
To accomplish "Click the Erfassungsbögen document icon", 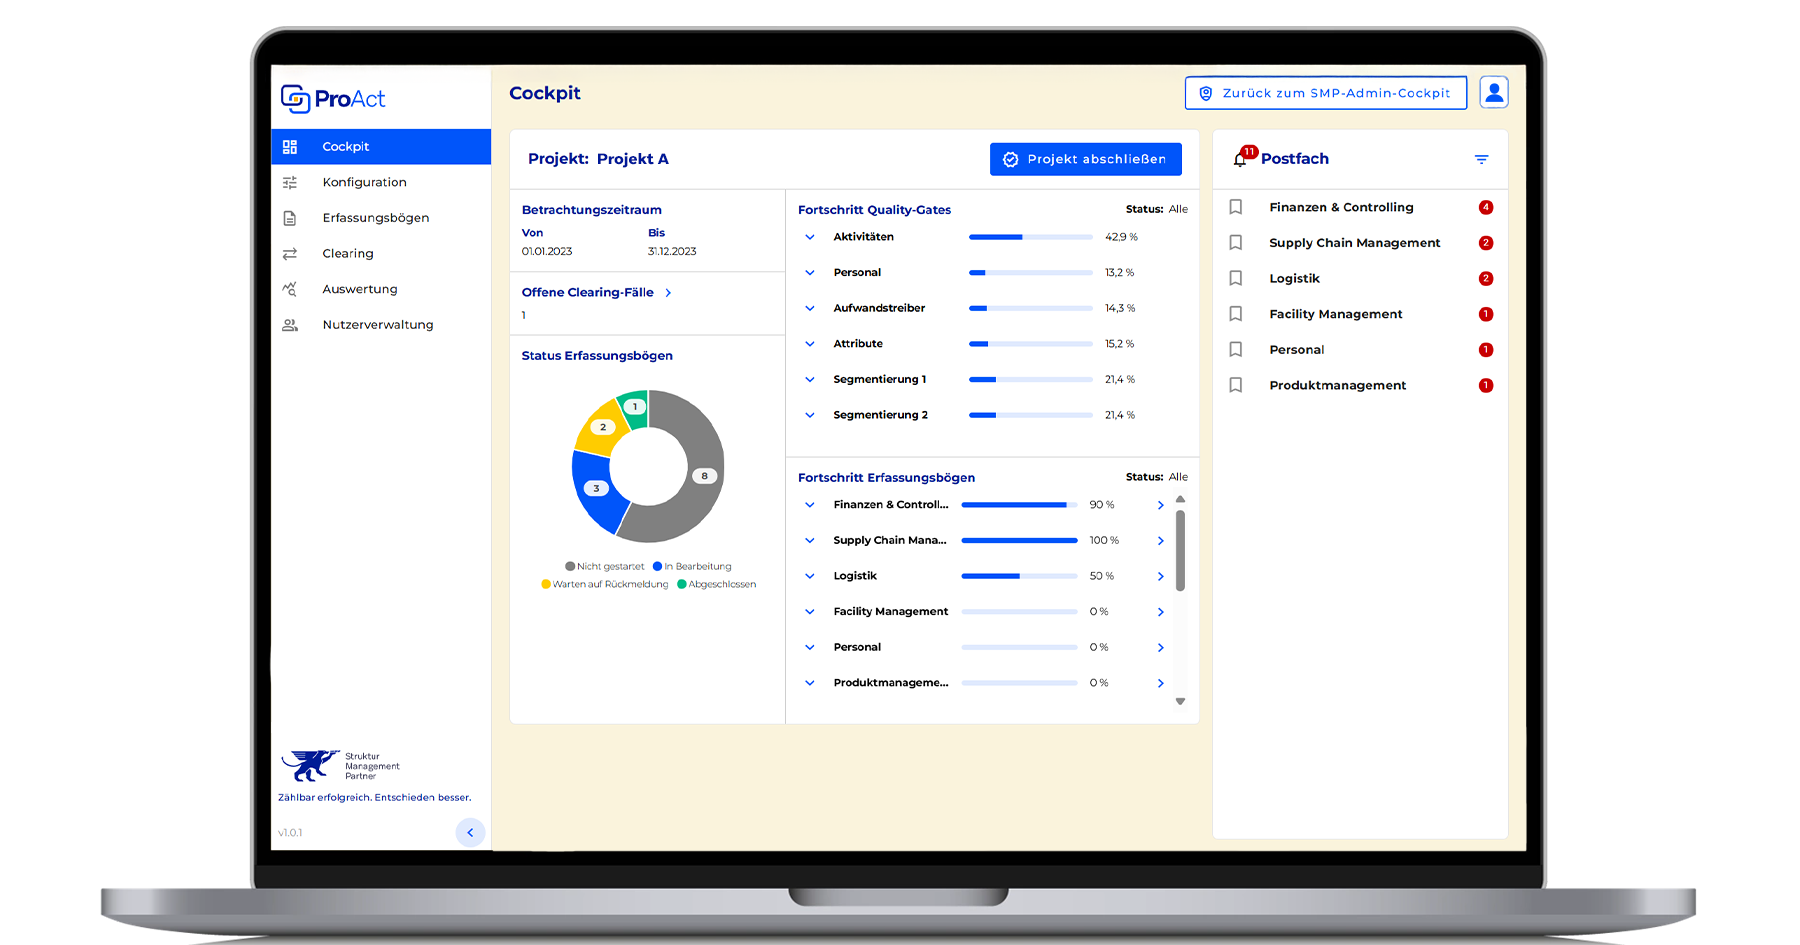I will 291,217.
